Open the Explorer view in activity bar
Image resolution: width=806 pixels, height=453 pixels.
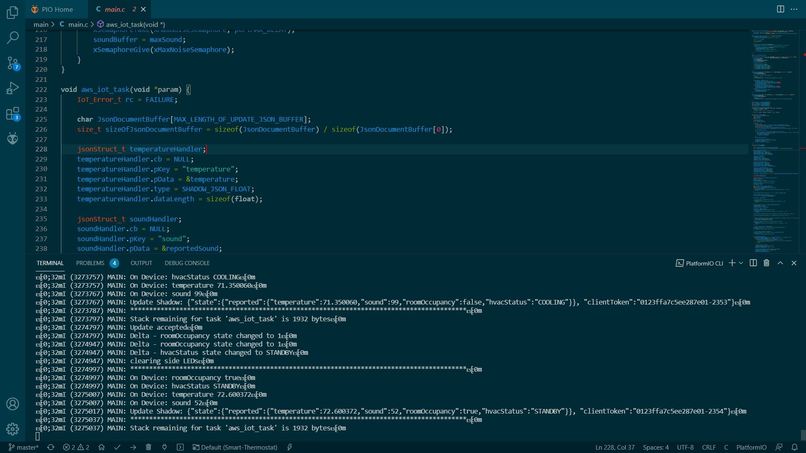point(12,12)
